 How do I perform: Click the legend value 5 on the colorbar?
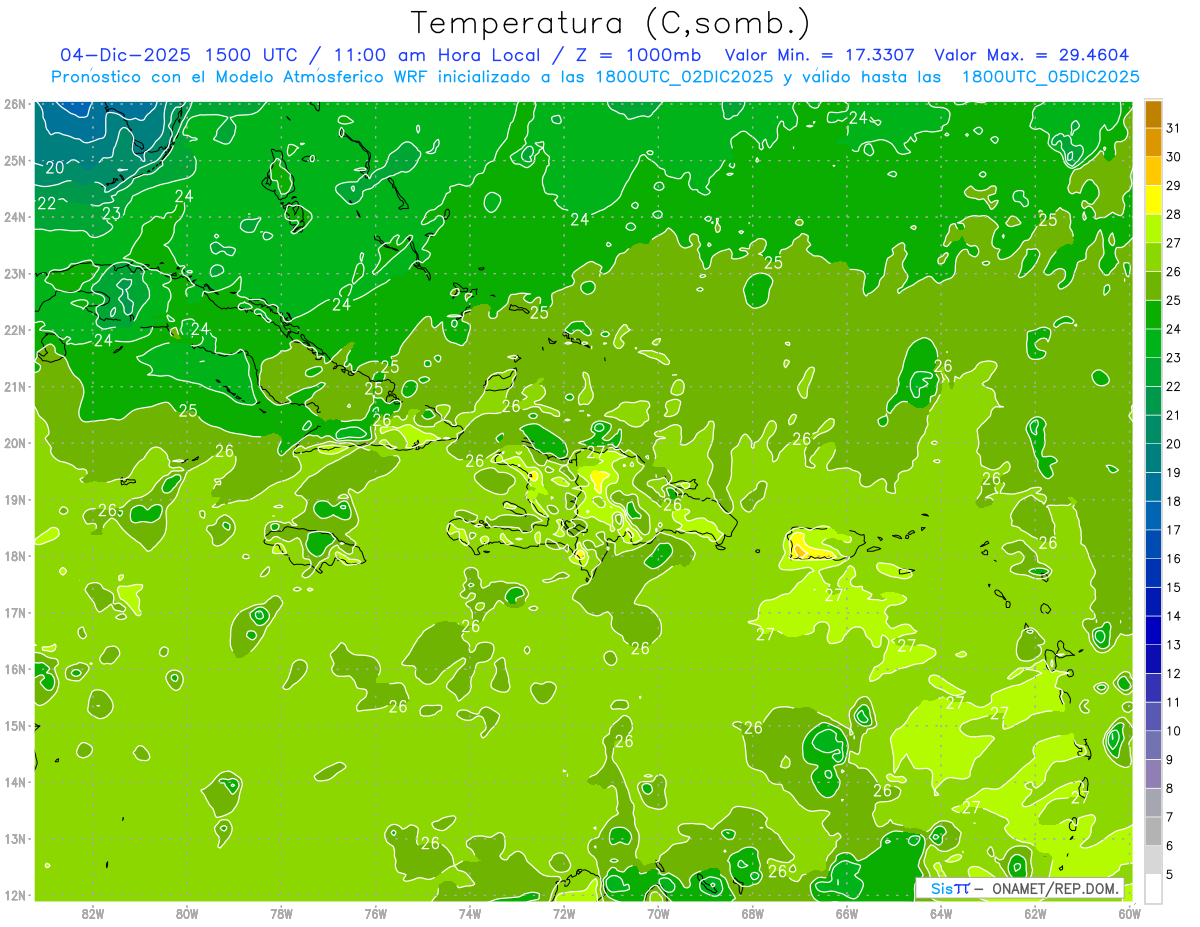[x=1170, y=874]
